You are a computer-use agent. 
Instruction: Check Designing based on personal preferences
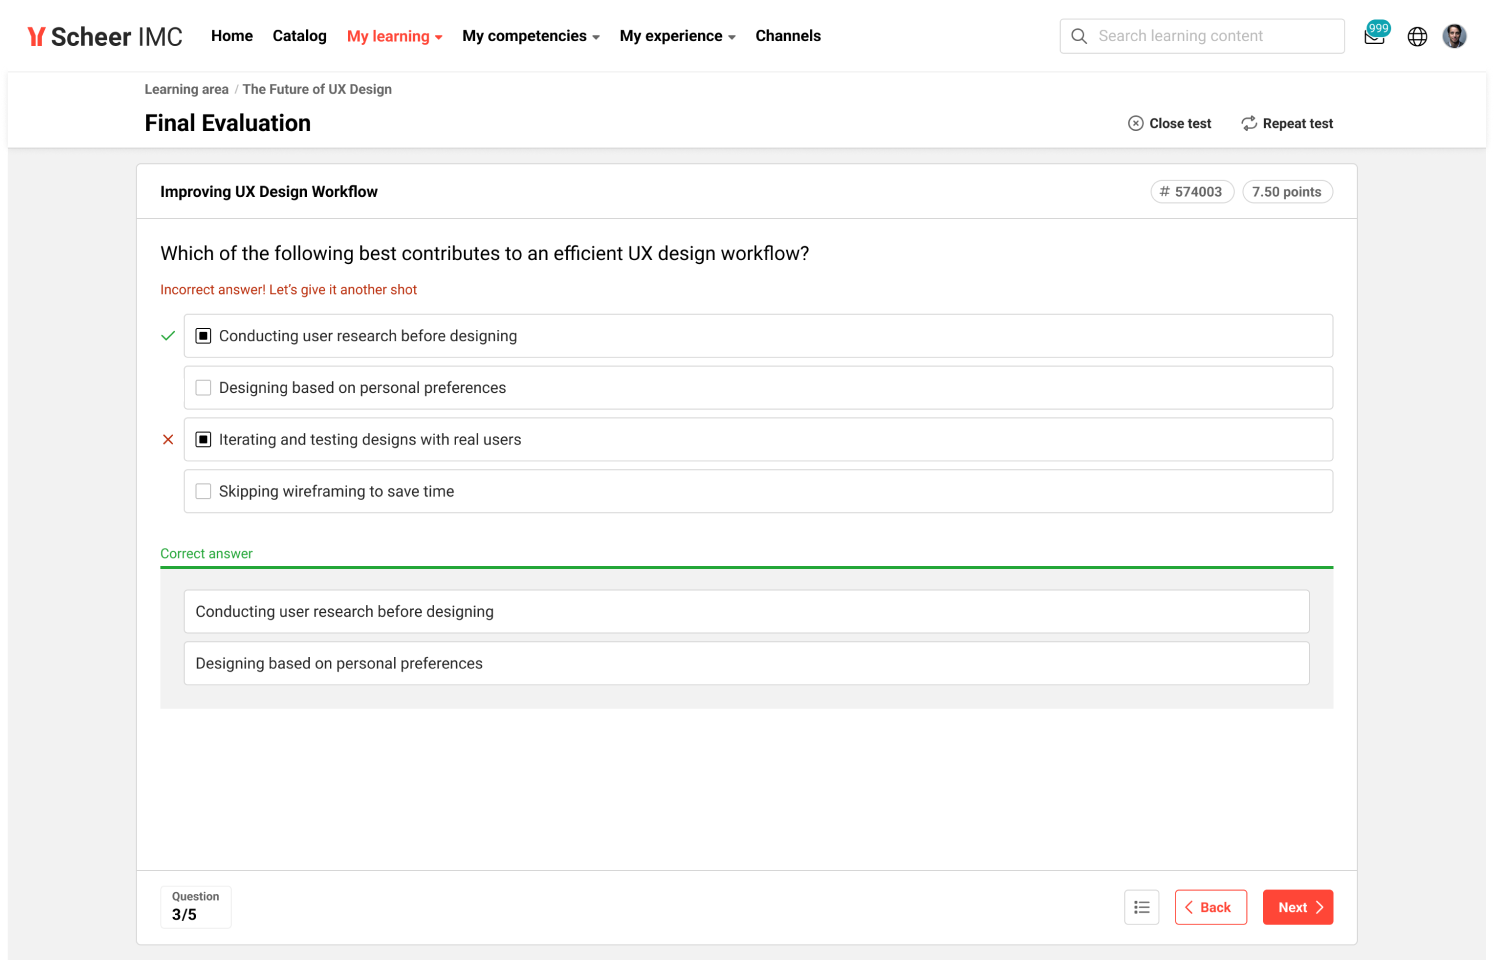[x=203, y=388]
